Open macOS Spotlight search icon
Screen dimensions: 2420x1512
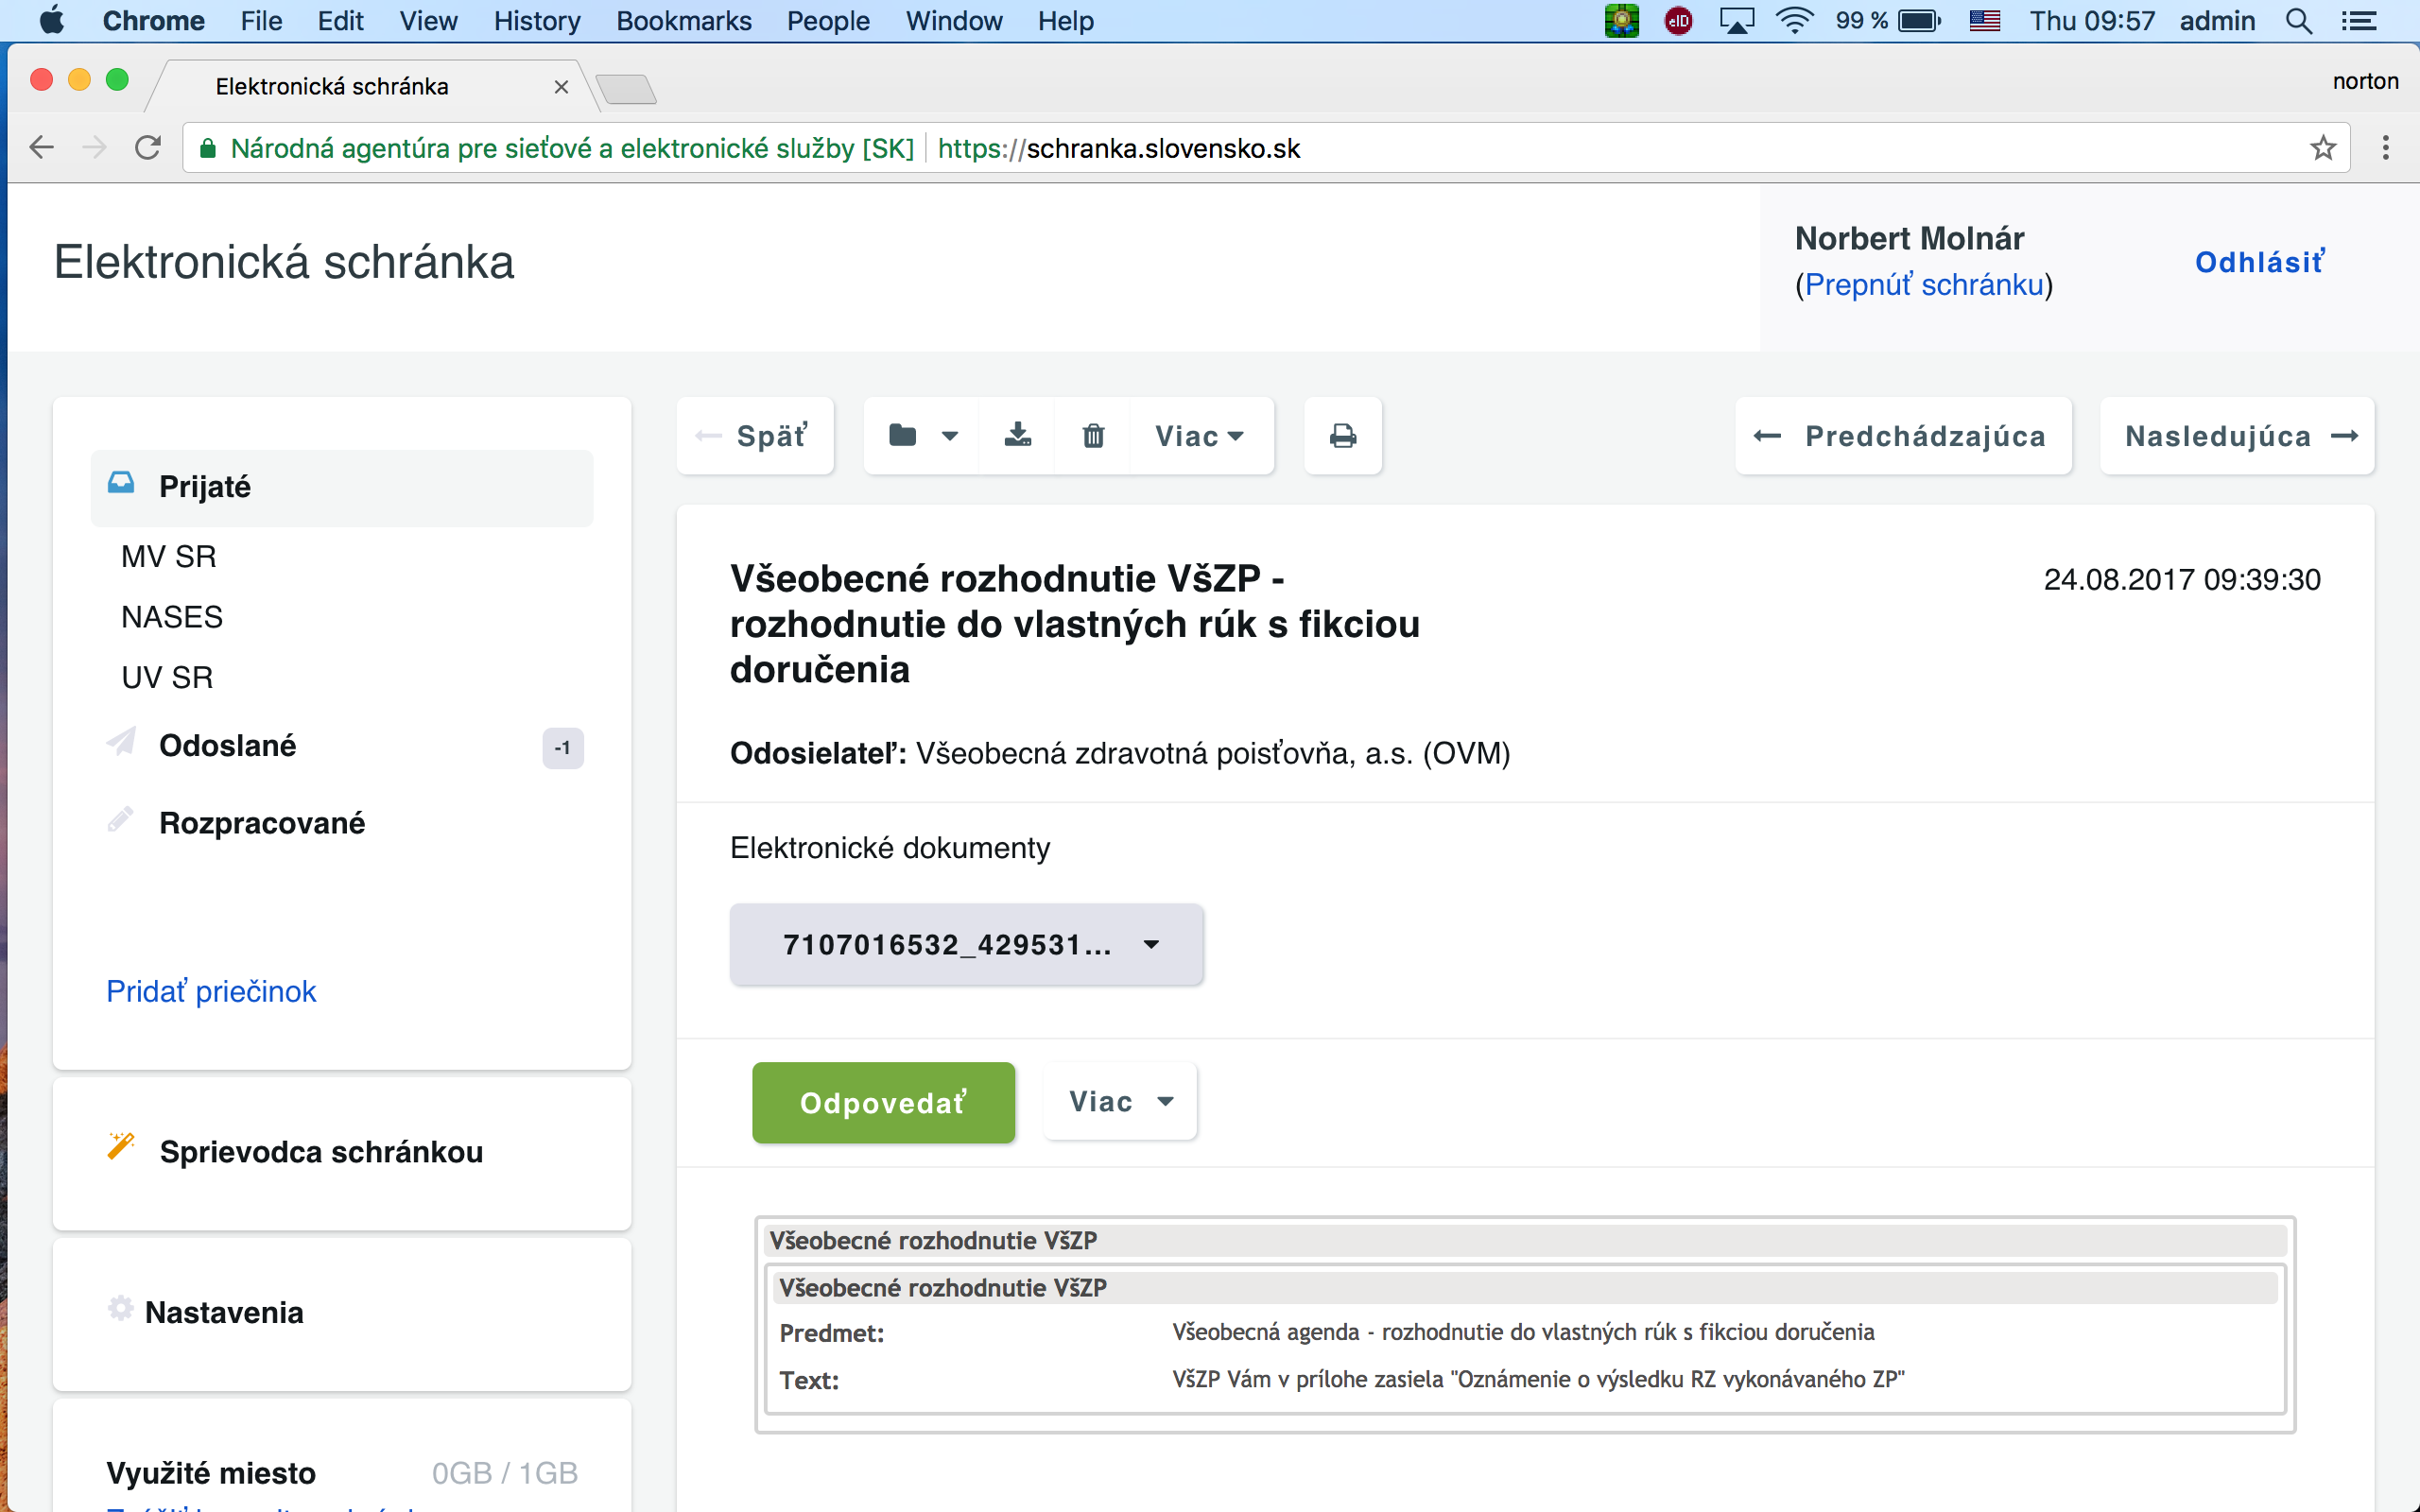pyautogui.click(x=2298, y=21)
